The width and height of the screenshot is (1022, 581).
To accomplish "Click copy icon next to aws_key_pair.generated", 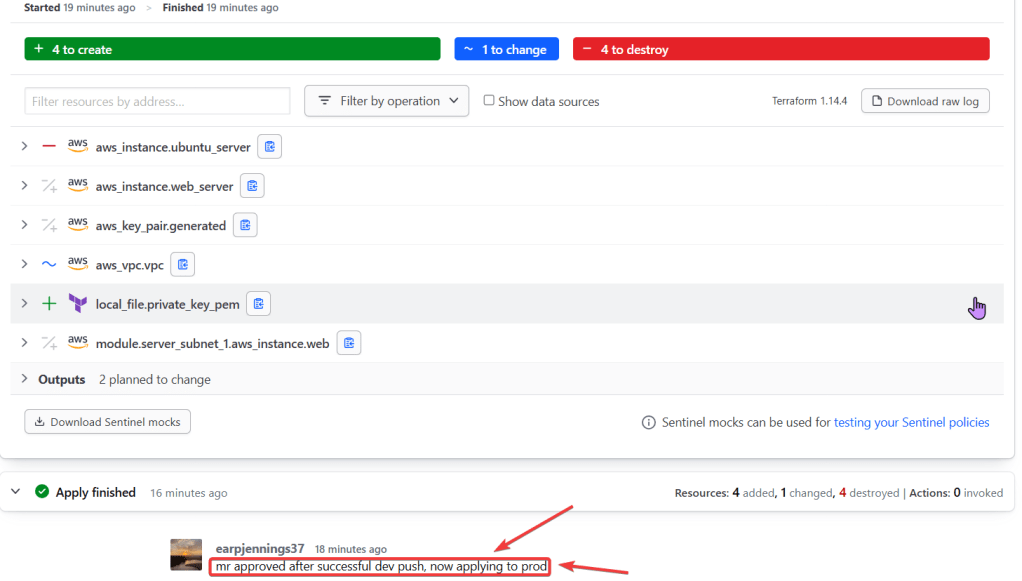I will click(x=245, y=225).
